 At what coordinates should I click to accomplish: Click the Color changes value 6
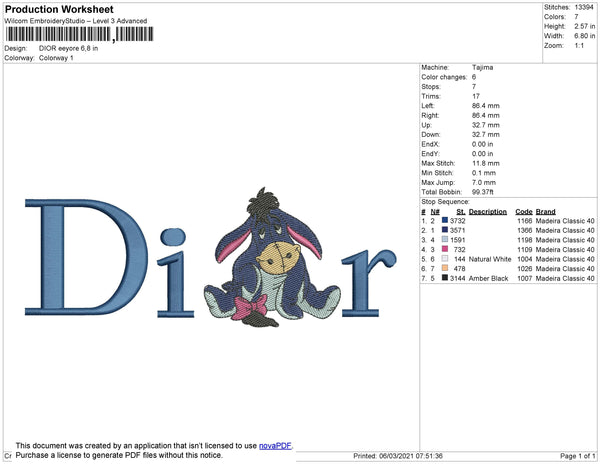(474, 77)
